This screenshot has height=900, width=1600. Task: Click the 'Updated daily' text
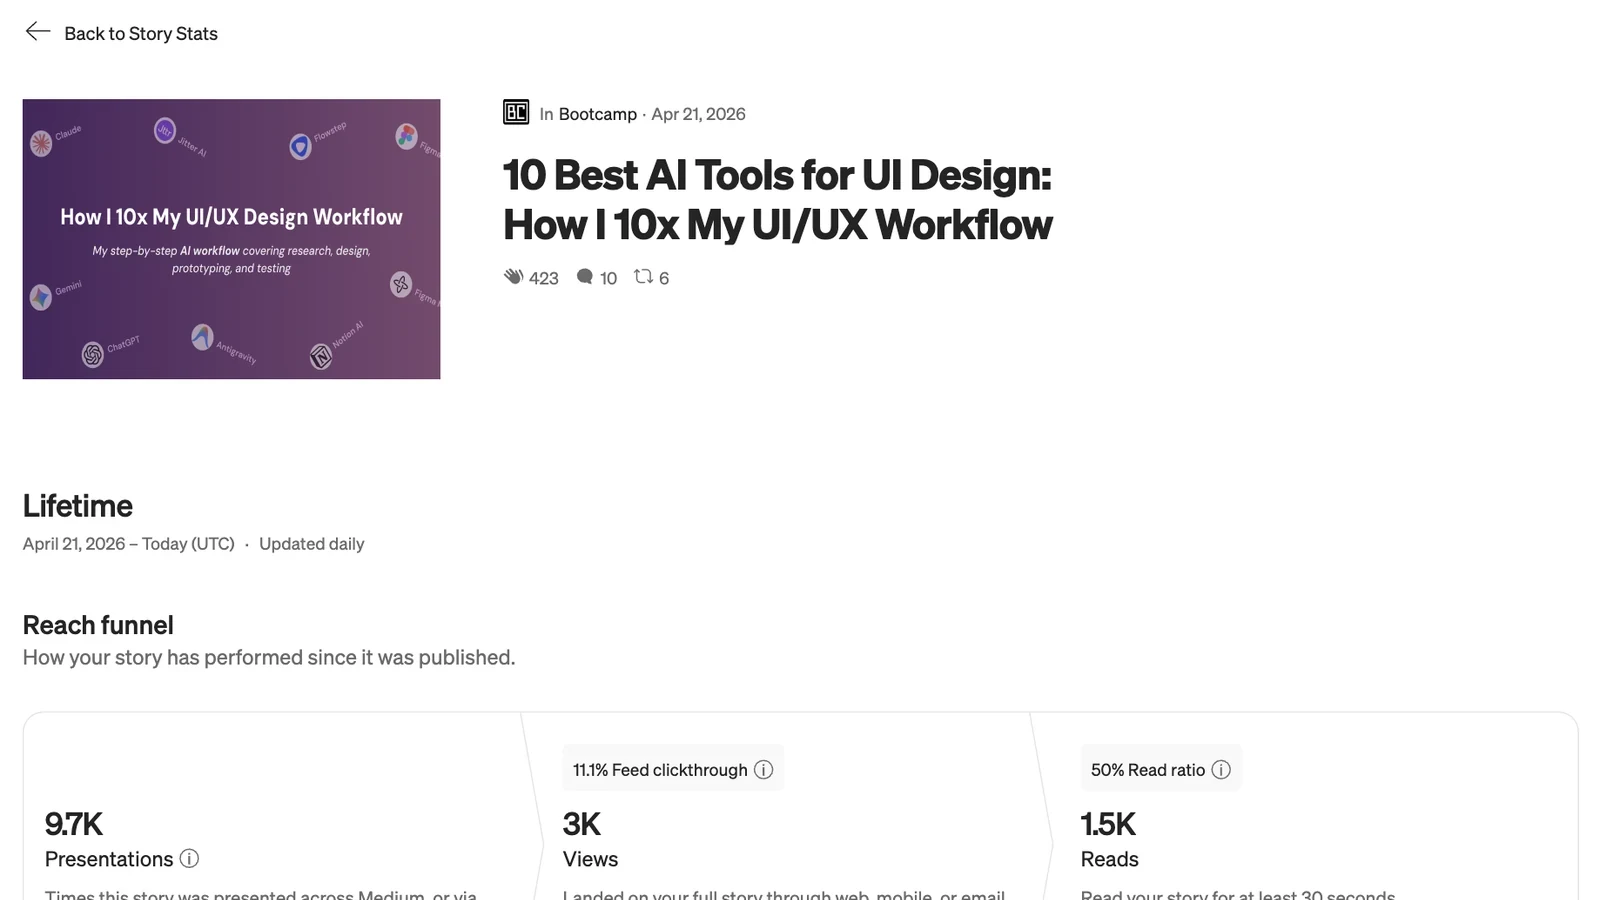point(312,544)
